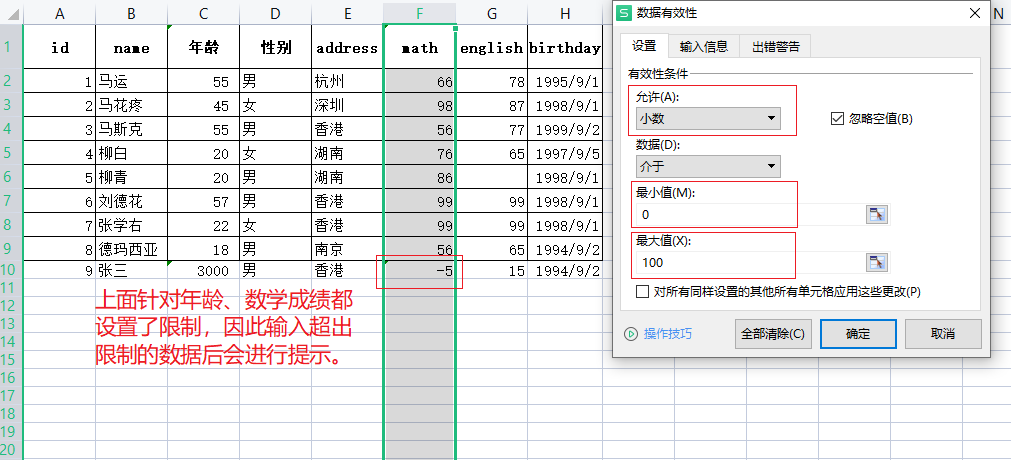This screenshot has width=1011, height=460.
Task: Toggle the 忽略空值 checkbox
Action: (x=838, y=118)
